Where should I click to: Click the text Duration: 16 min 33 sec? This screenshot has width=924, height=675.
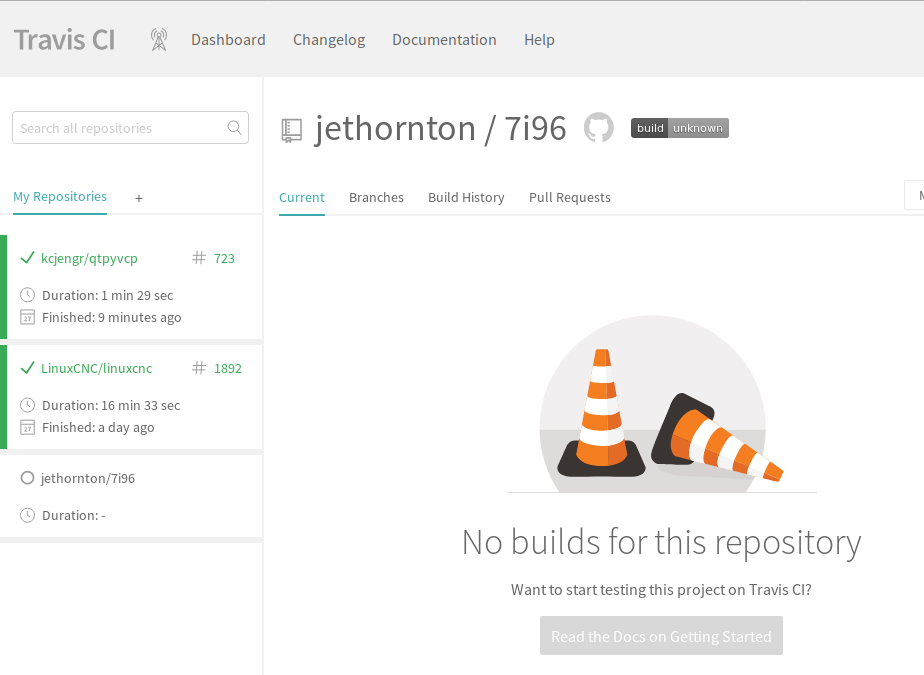coord(111,406)
